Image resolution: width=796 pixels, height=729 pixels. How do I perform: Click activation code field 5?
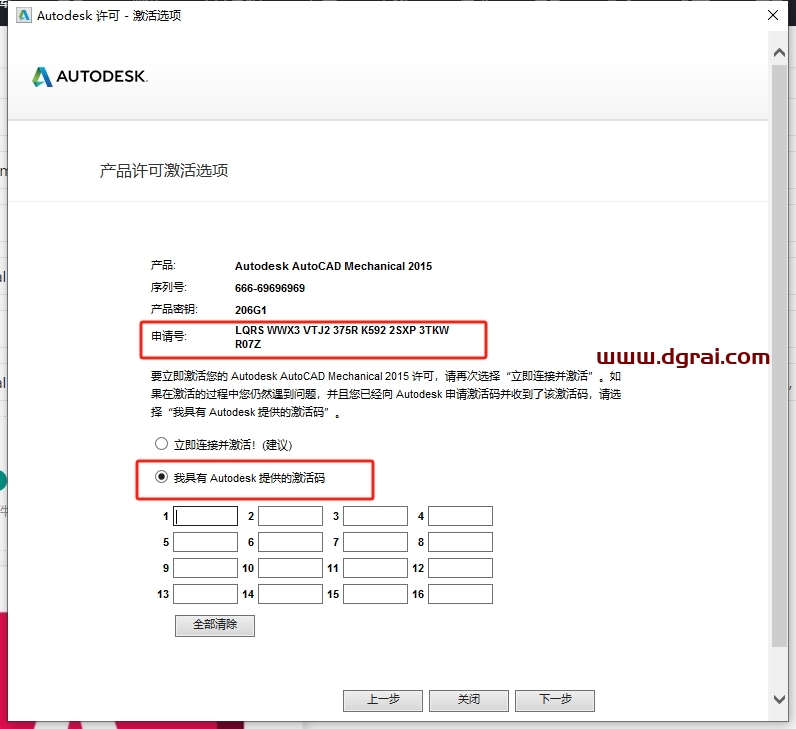tap(206, 542)
